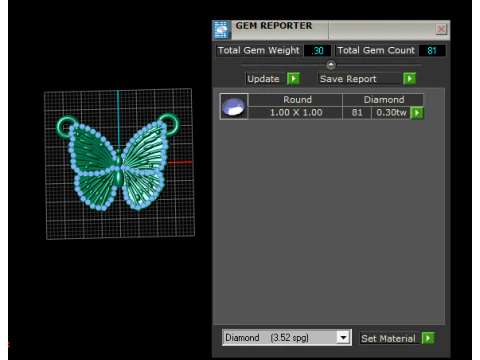Click the Update label button
480x360 pixels.
[265, 79]
